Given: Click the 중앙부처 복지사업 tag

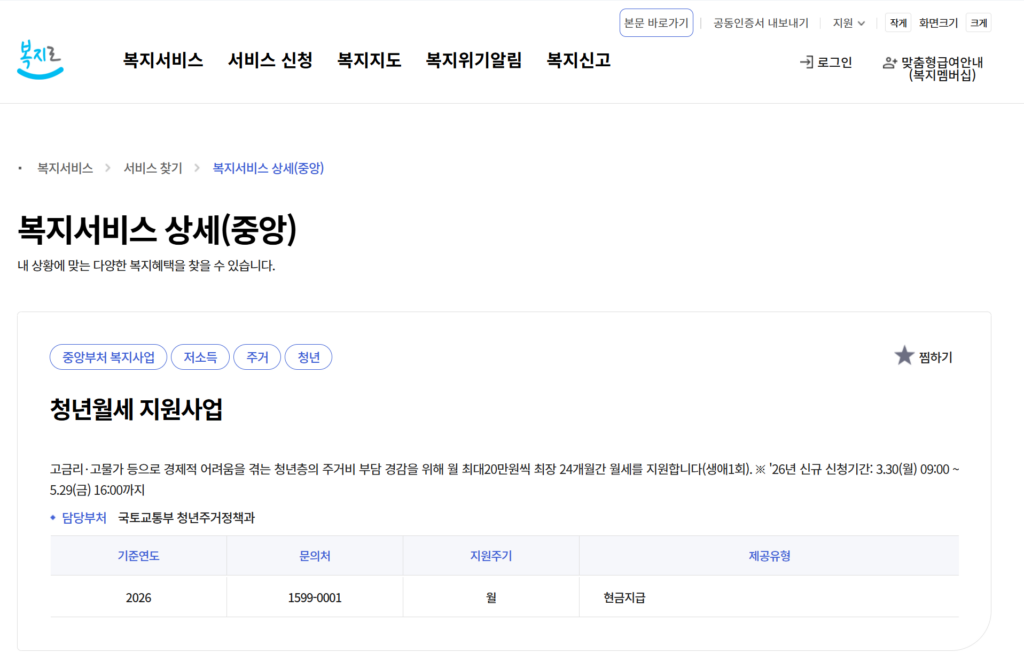Looking at the screenshot, I should coord(108,357).
